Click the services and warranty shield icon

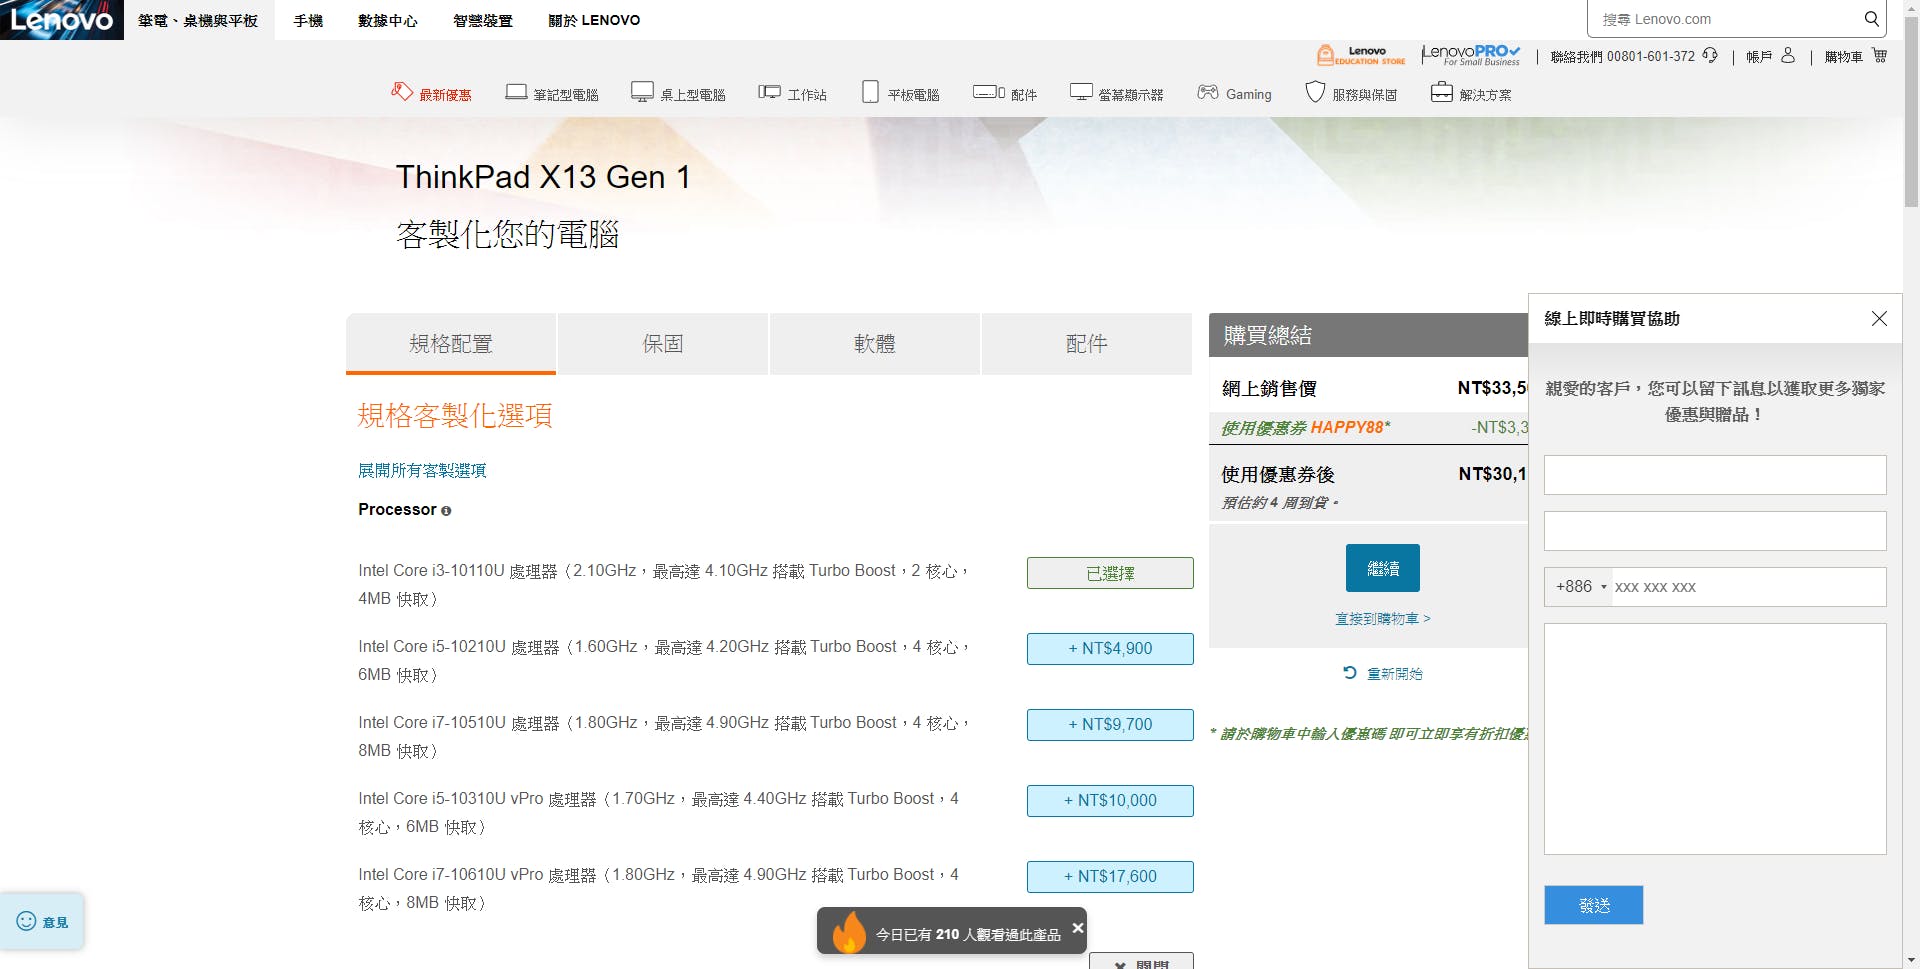1315,93
